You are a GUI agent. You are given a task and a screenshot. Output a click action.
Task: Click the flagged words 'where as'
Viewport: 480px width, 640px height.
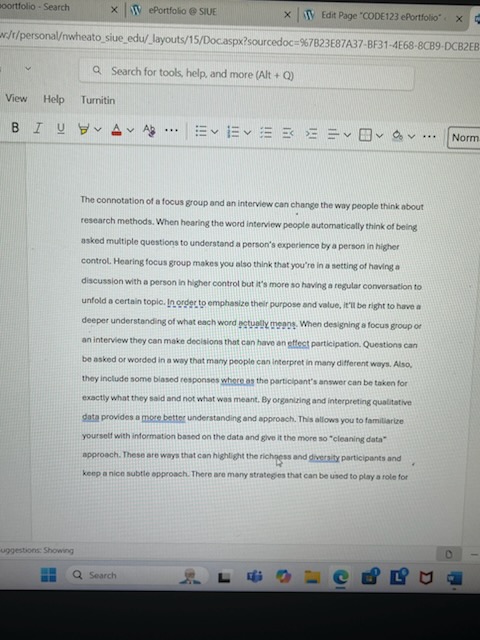[x=238, y=381]
